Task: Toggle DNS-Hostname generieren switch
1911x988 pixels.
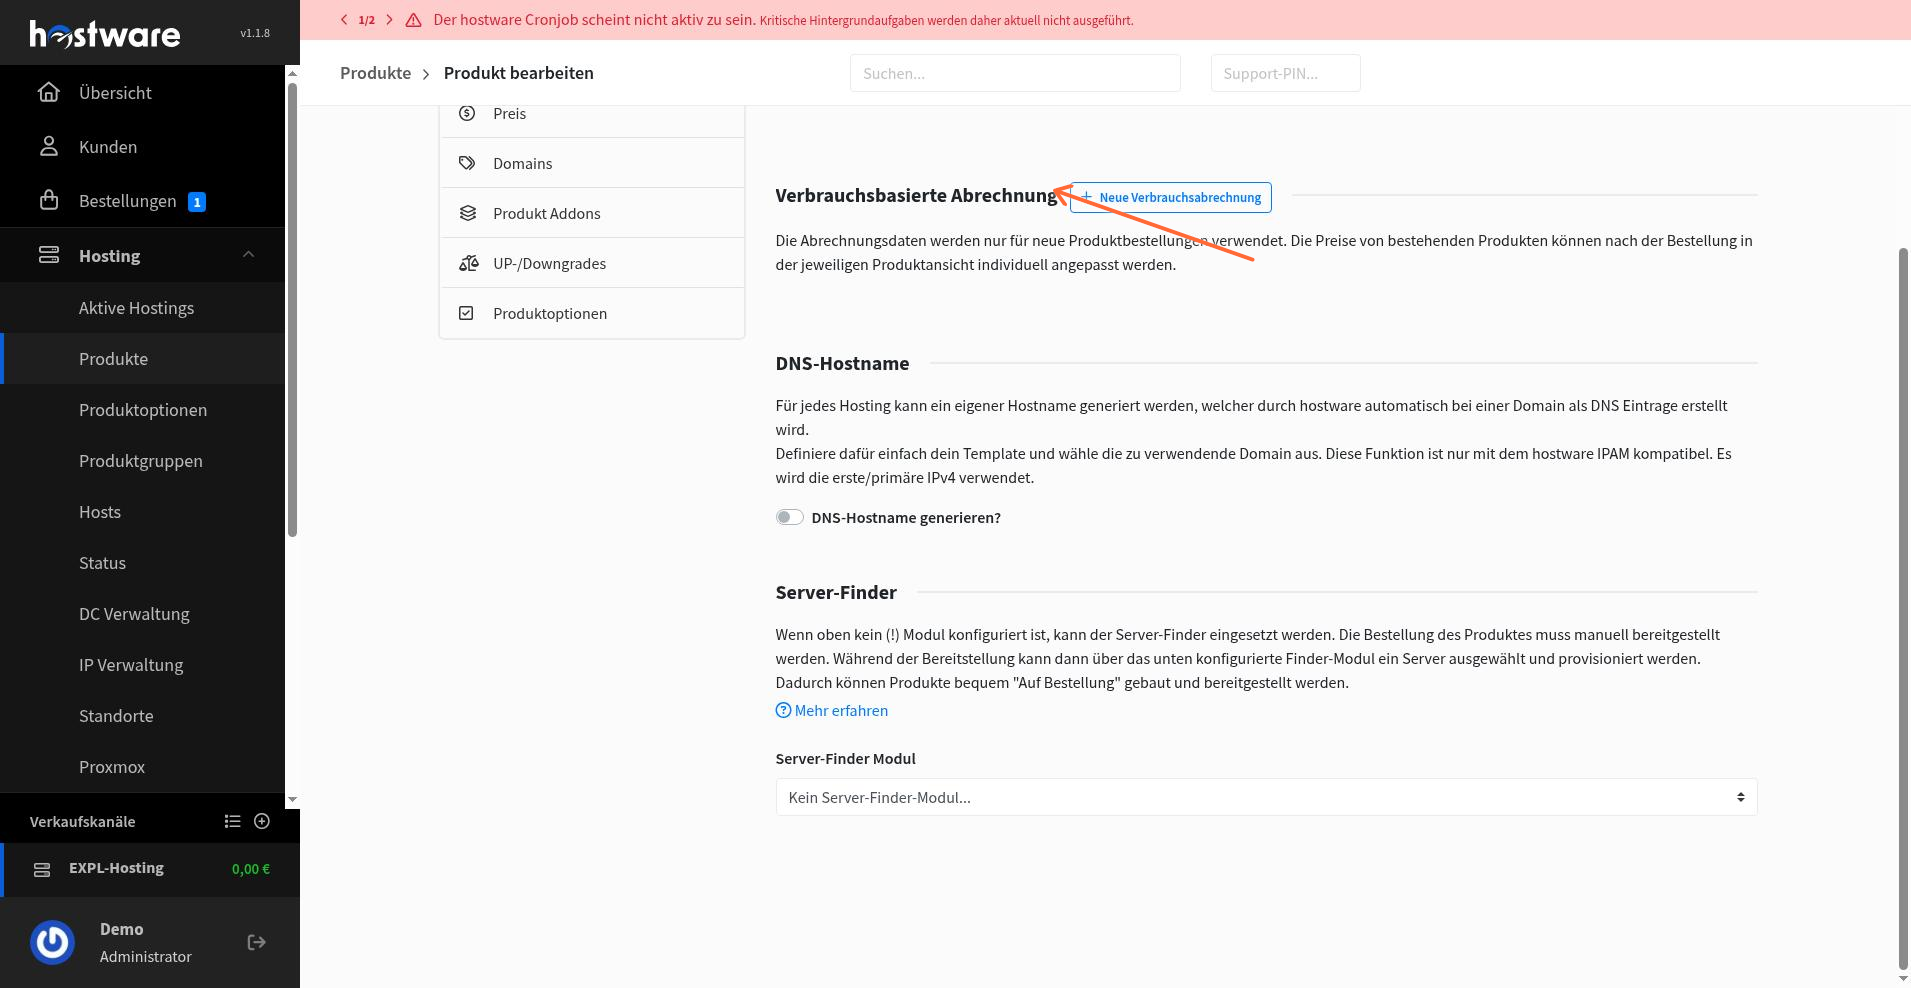Action: (x=789, y=517)
